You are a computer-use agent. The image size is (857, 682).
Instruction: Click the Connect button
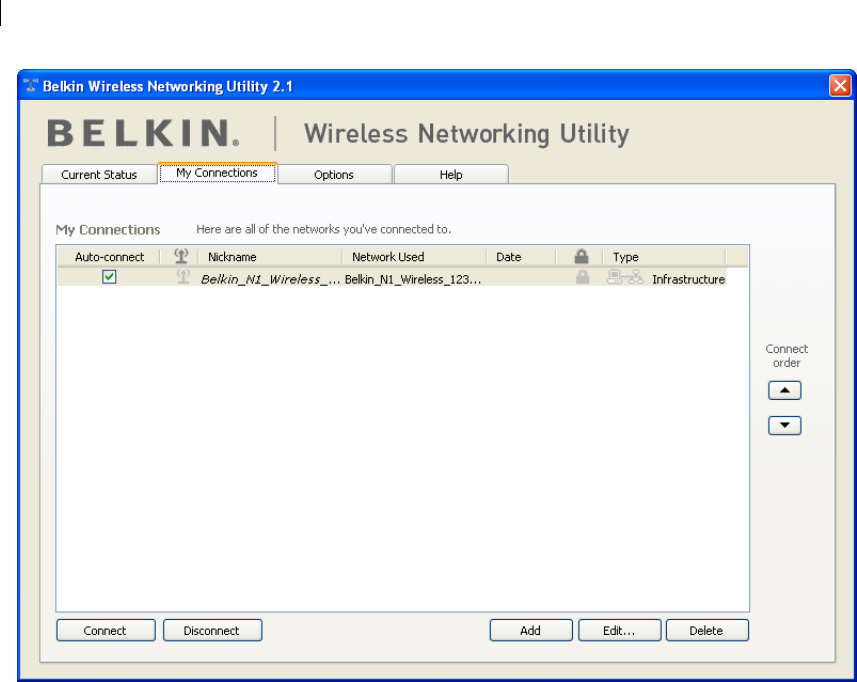pyautogui.click(x=105, y=630)
